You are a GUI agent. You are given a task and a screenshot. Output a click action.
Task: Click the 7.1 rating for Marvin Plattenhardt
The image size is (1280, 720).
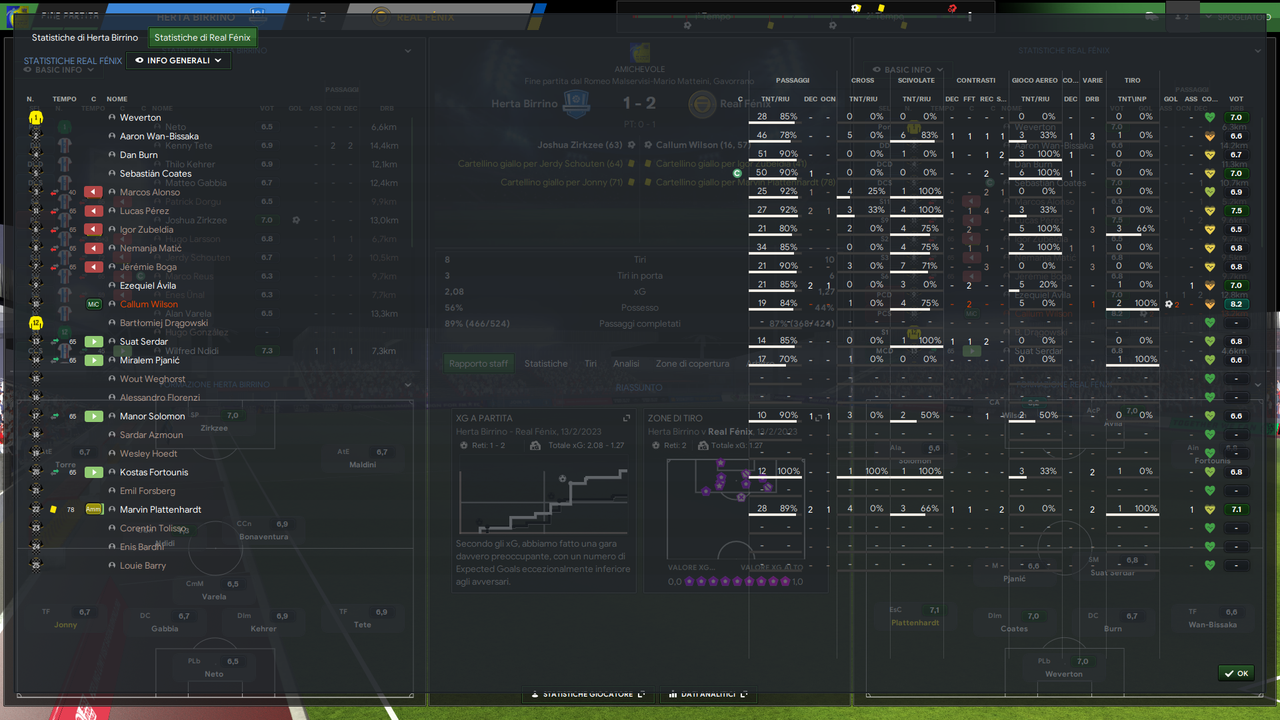coord(1236,509)
